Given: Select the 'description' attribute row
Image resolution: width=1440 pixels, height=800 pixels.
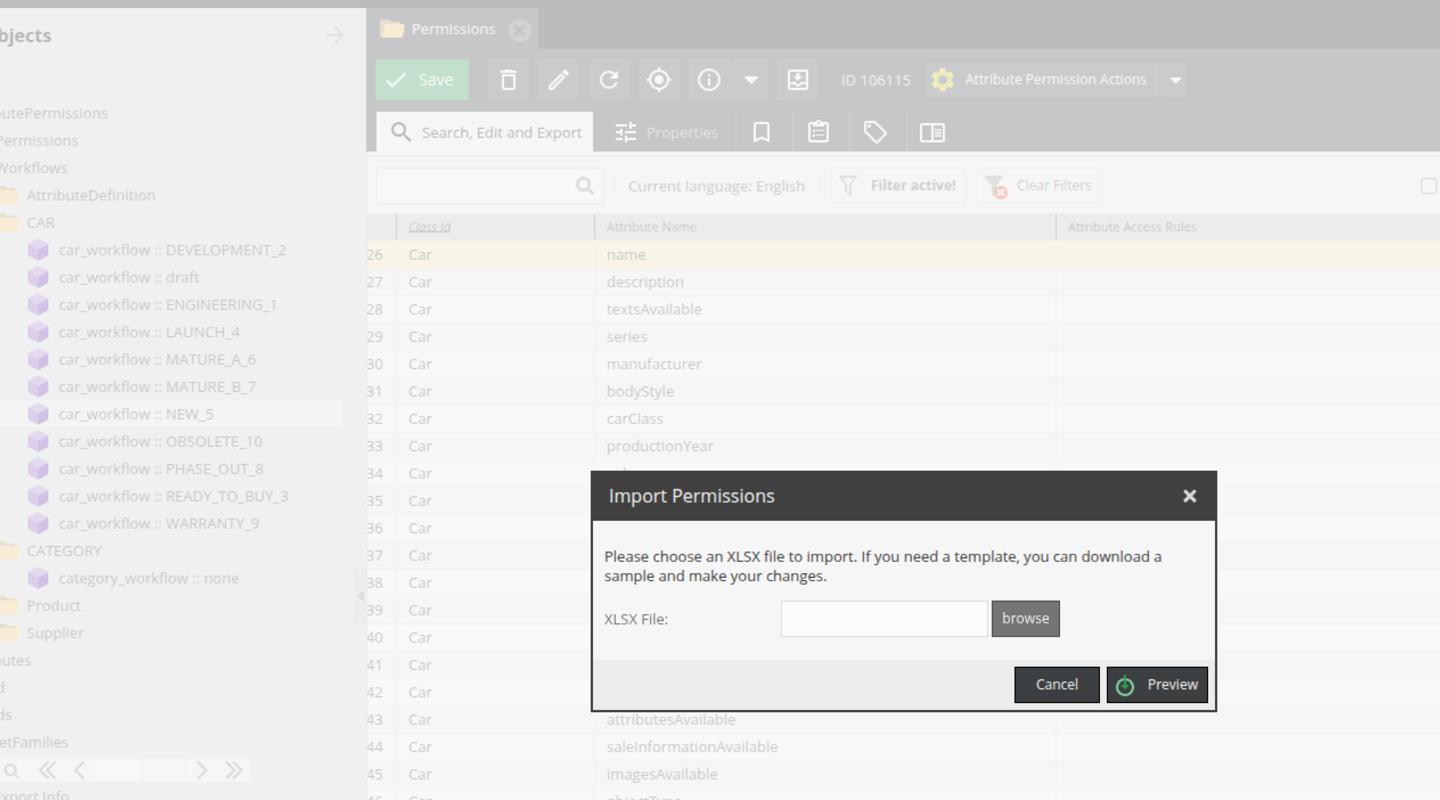Looking at the screenshot, I should click(x=903, y=282).
